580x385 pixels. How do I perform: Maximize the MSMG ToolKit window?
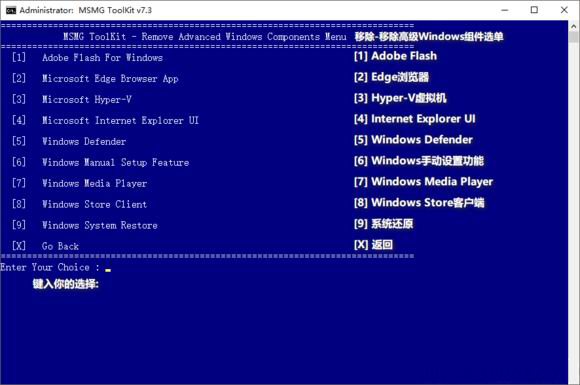(x=534, y=10)
